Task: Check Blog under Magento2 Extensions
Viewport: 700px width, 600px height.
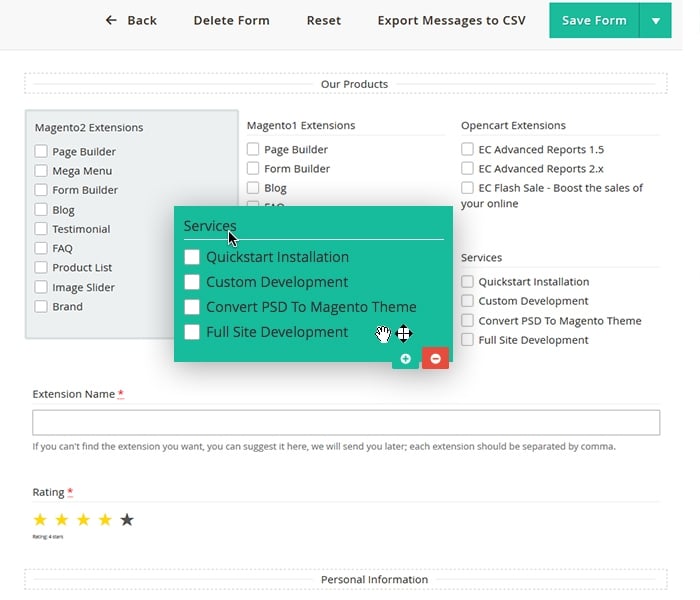Action: coord(41,209)
